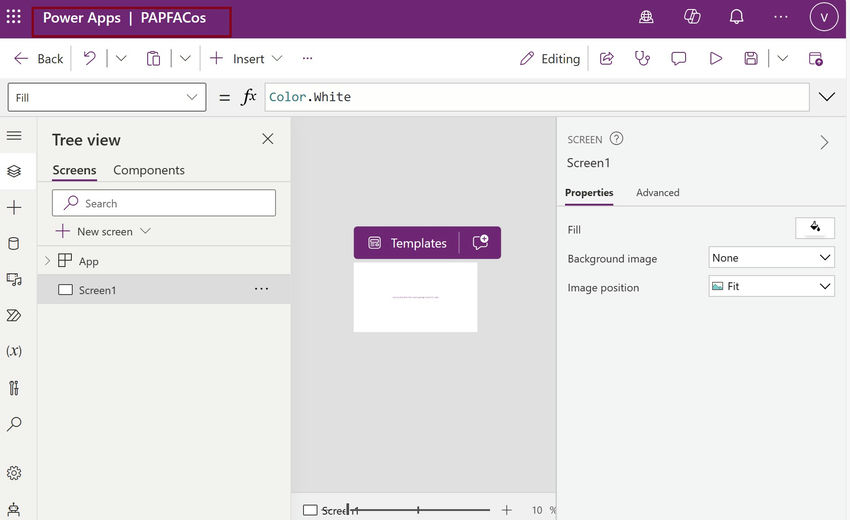Open Image position Fit dropdown

point(771,286)
